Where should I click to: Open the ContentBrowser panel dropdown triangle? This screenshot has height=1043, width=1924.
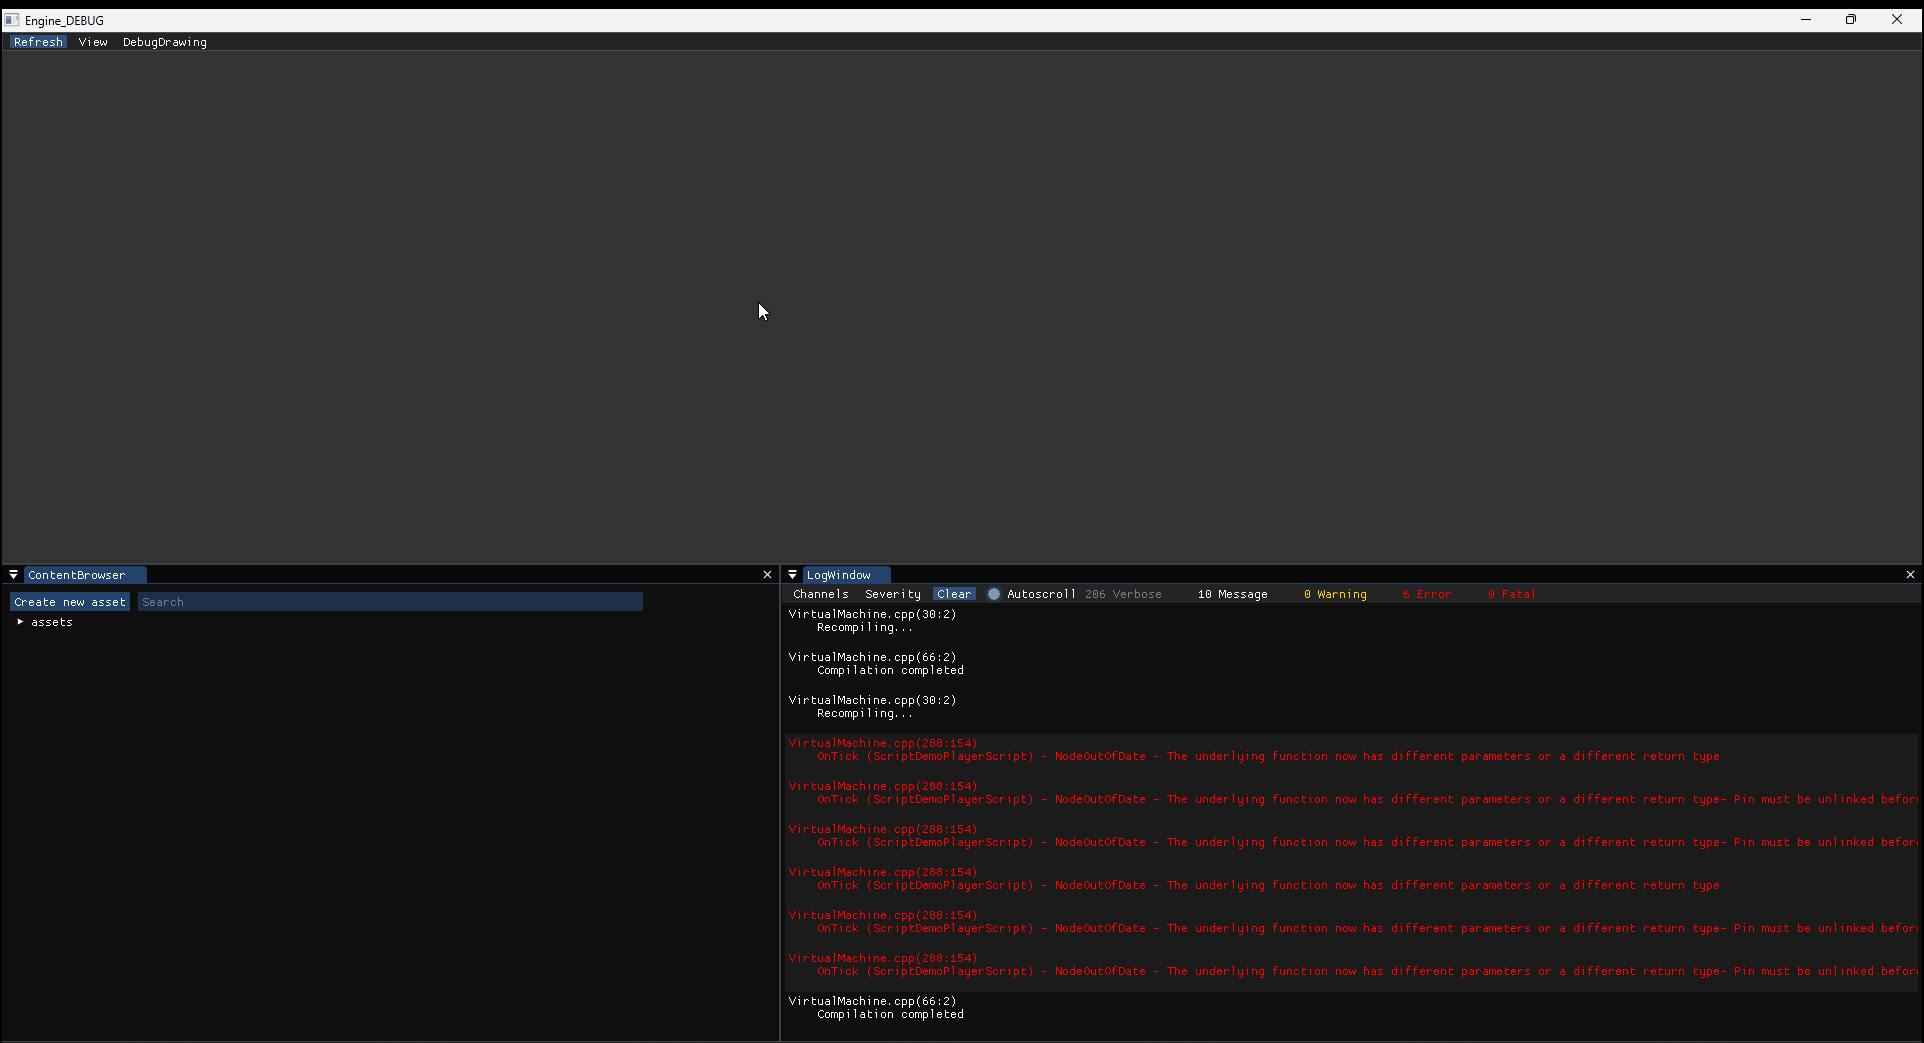coord(13,575)
